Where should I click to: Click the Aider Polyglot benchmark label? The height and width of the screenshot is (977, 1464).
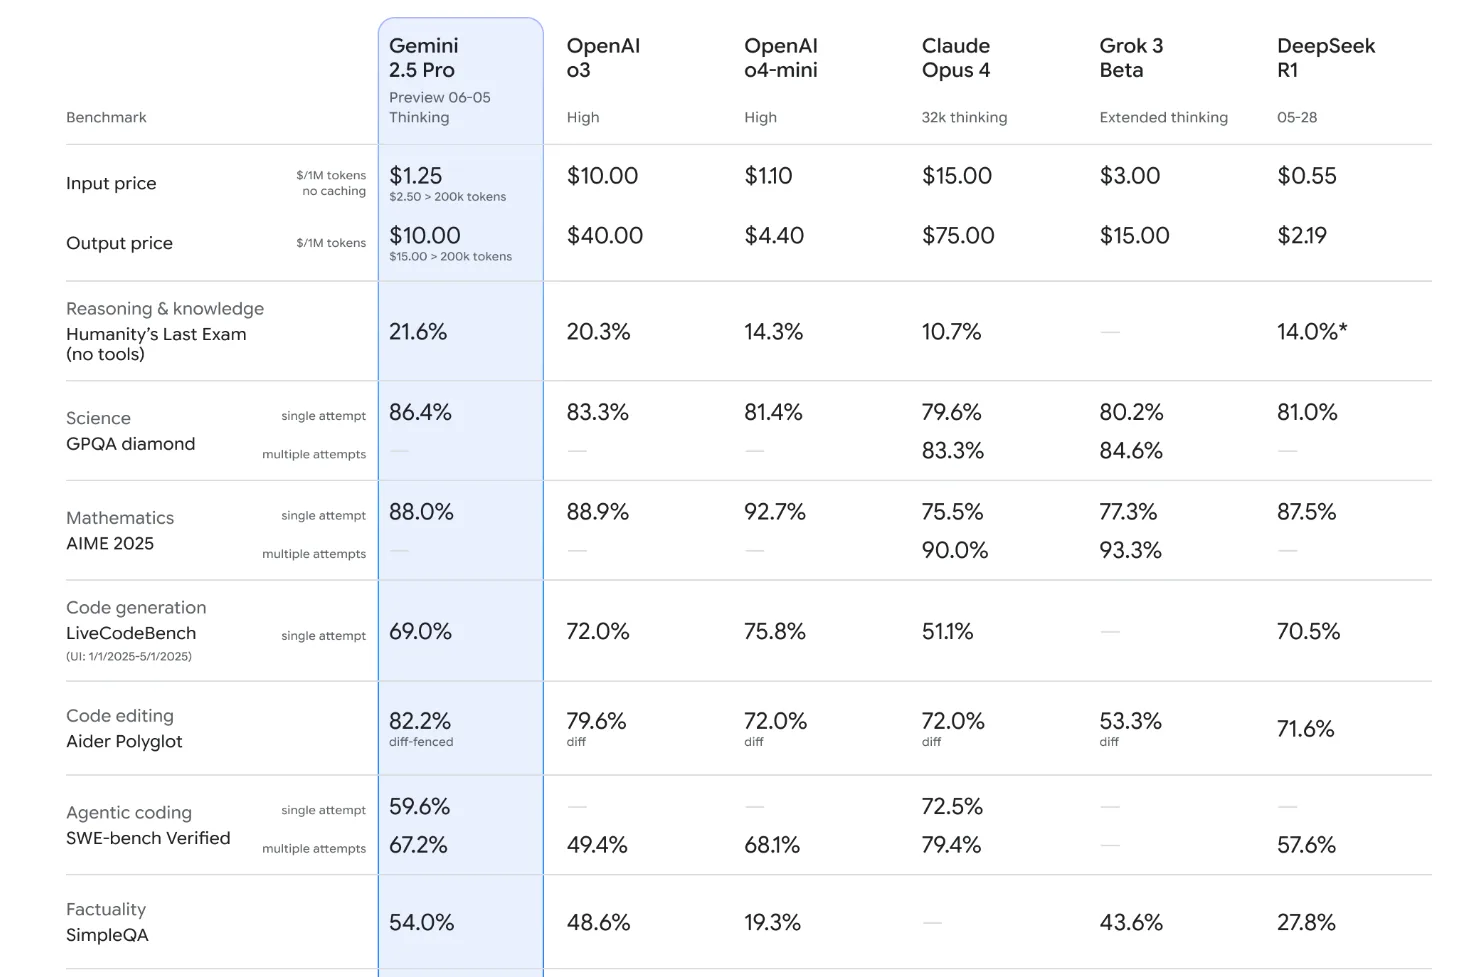(124, 741)
